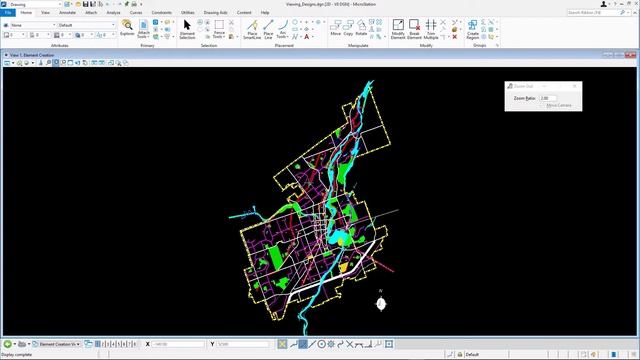This screenshot has height=360, width=640.
Task: Open the Help ribbon tab
Action: tap(265, 13)
